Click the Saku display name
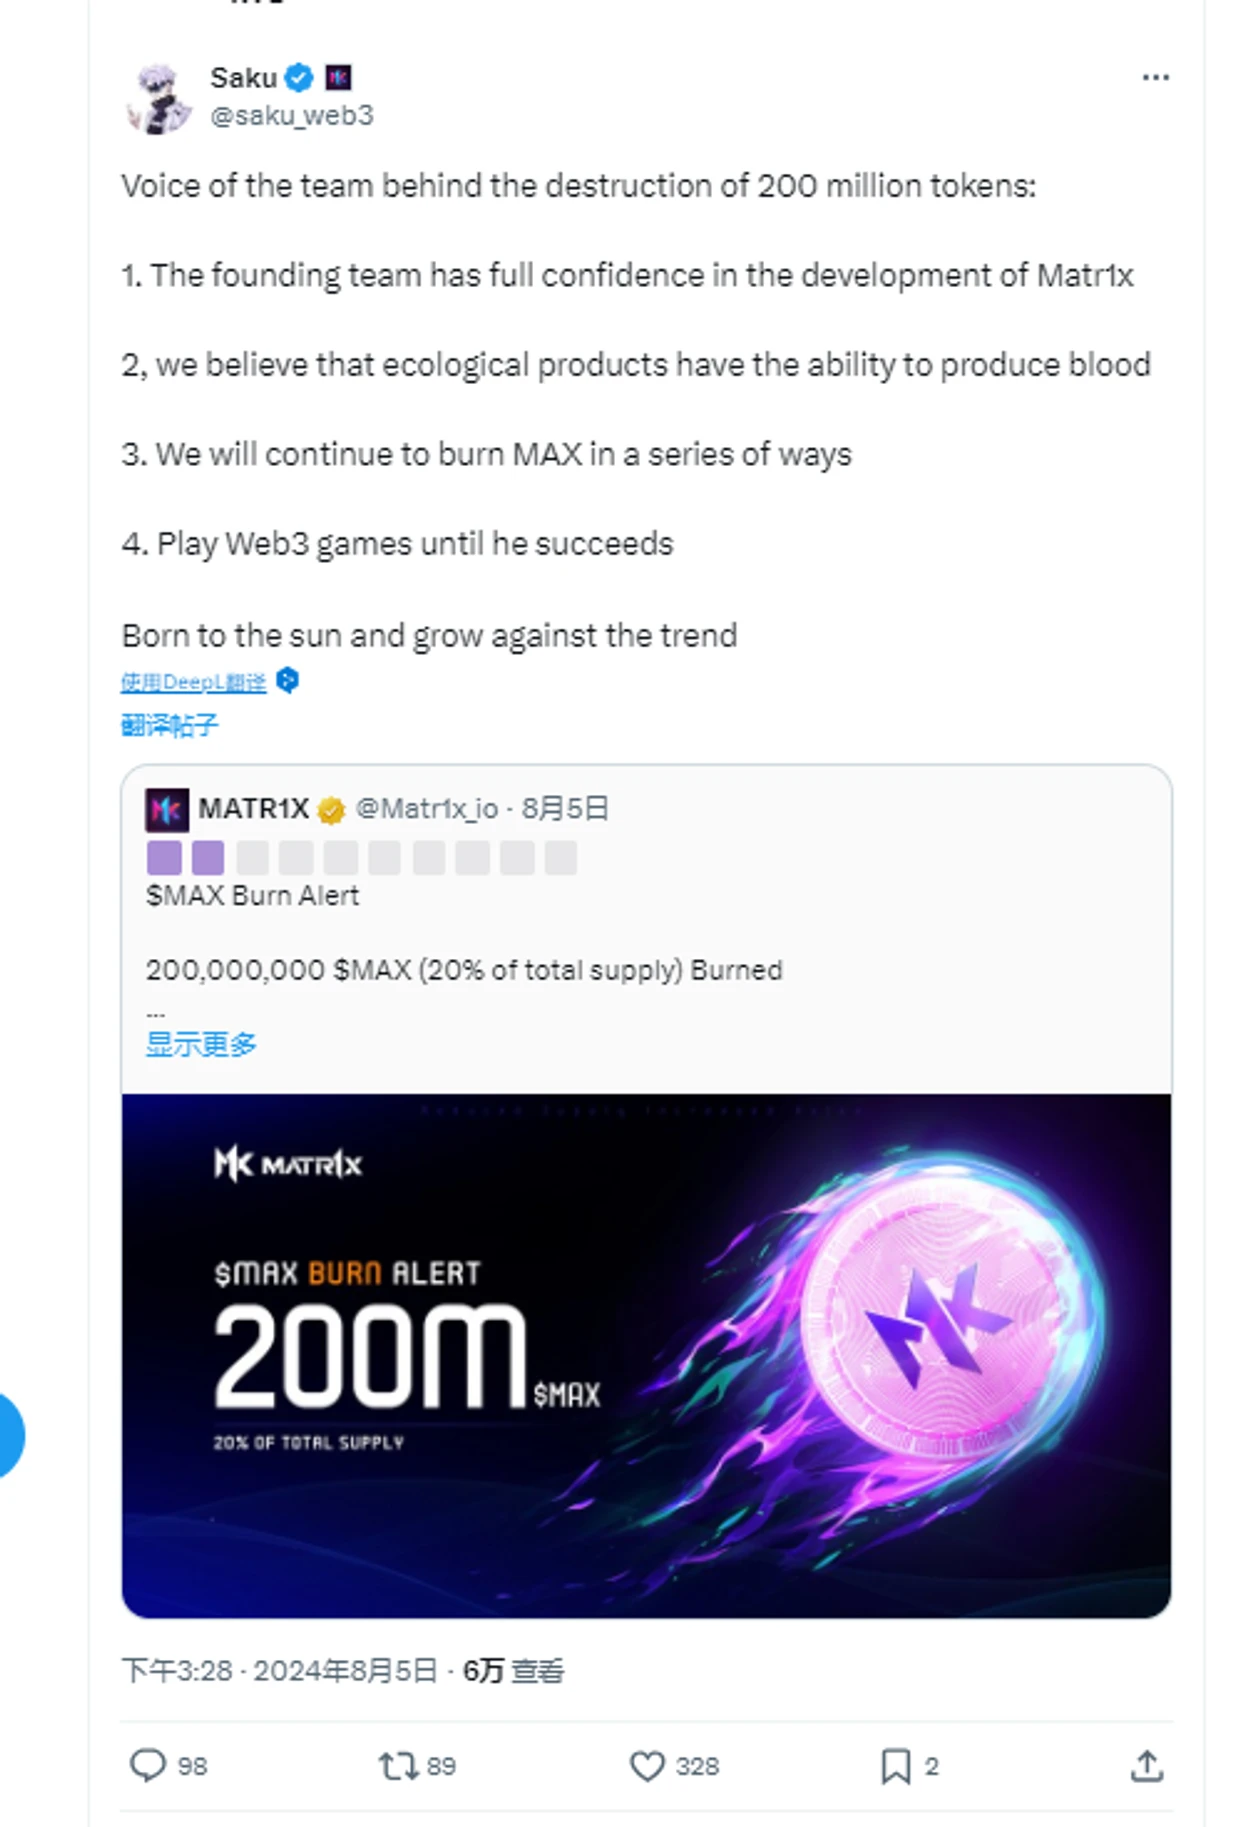The width and height of the screenshot is (1260, 1827). [243, 77]
